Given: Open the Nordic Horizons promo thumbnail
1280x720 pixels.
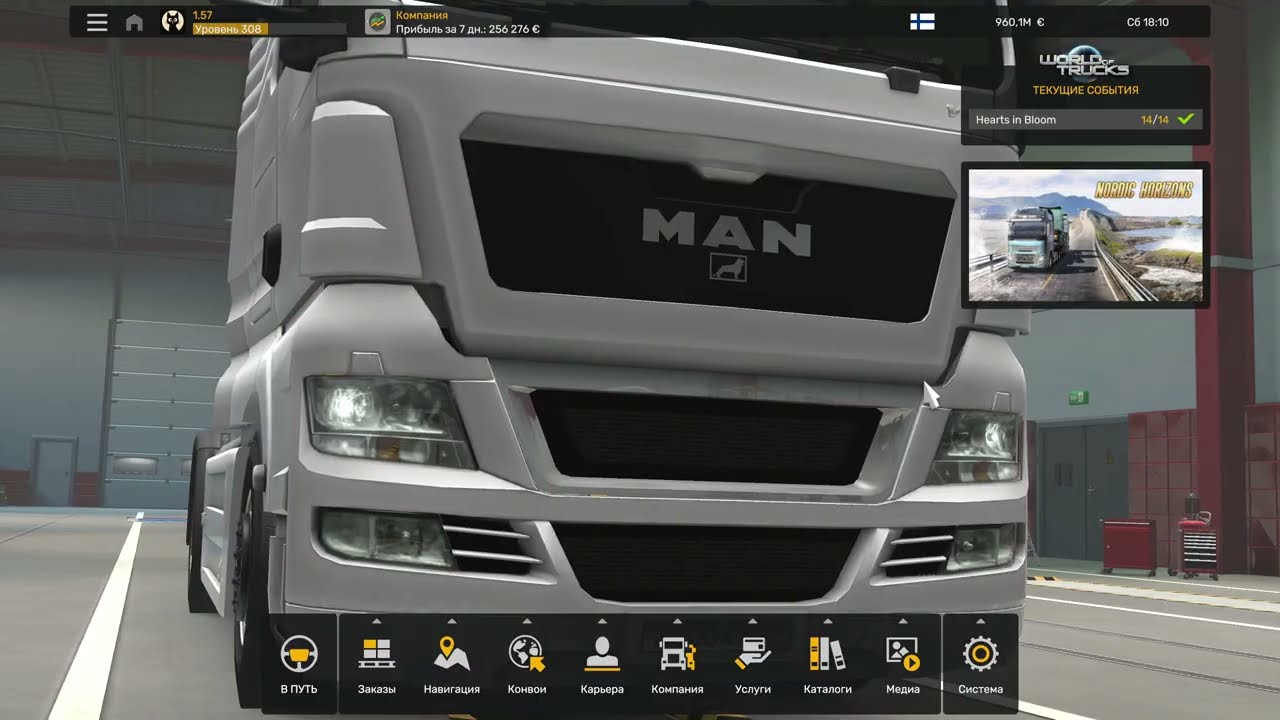Looking at the screenshot, I should click(x=1085, y=235).
